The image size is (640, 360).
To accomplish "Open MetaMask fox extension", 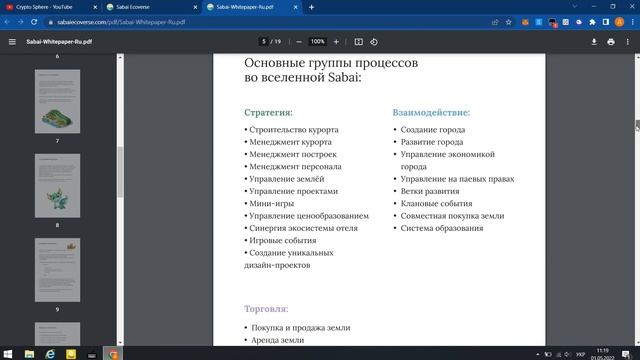I will [525, 22].
